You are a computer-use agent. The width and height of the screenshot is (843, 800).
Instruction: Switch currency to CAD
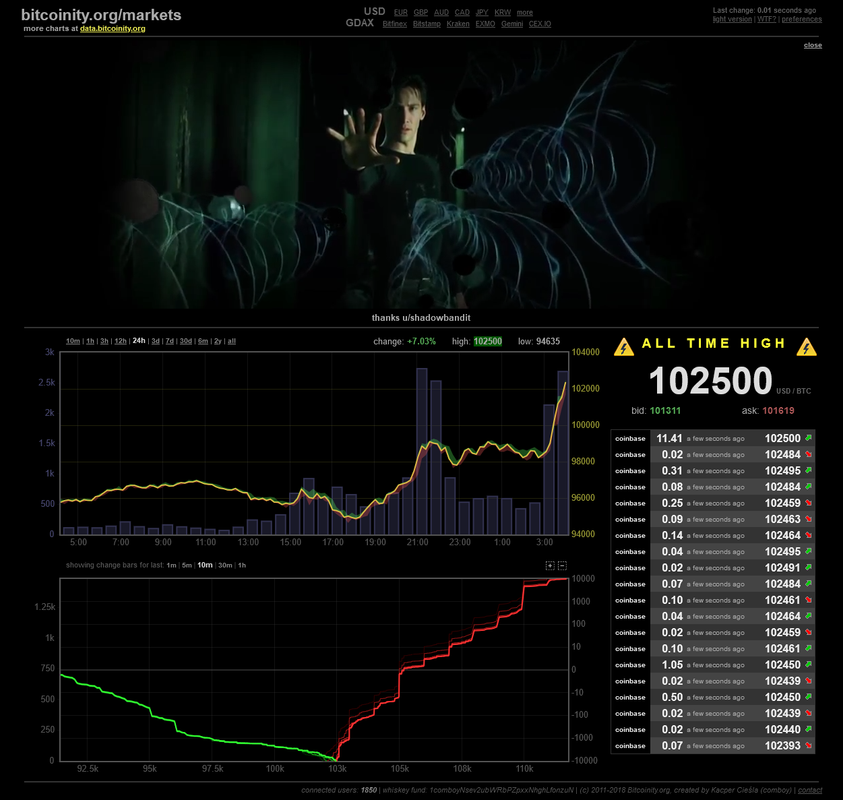click(462, 12)
